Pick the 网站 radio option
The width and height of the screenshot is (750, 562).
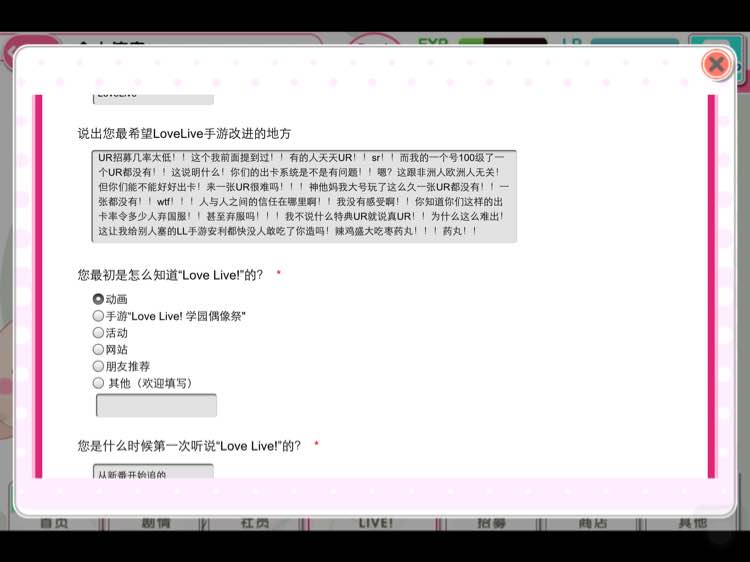98,349
